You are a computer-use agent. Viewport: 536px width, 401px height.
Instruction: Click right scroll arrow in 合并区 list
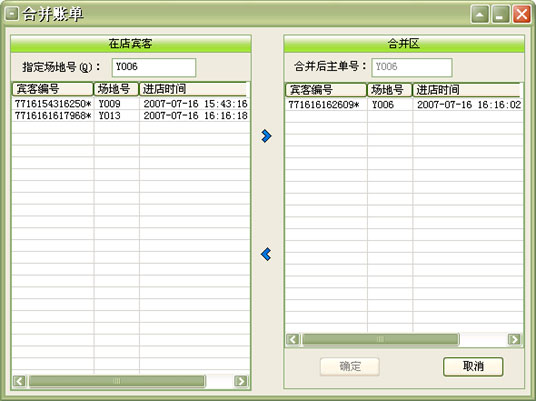pos(514,339)
